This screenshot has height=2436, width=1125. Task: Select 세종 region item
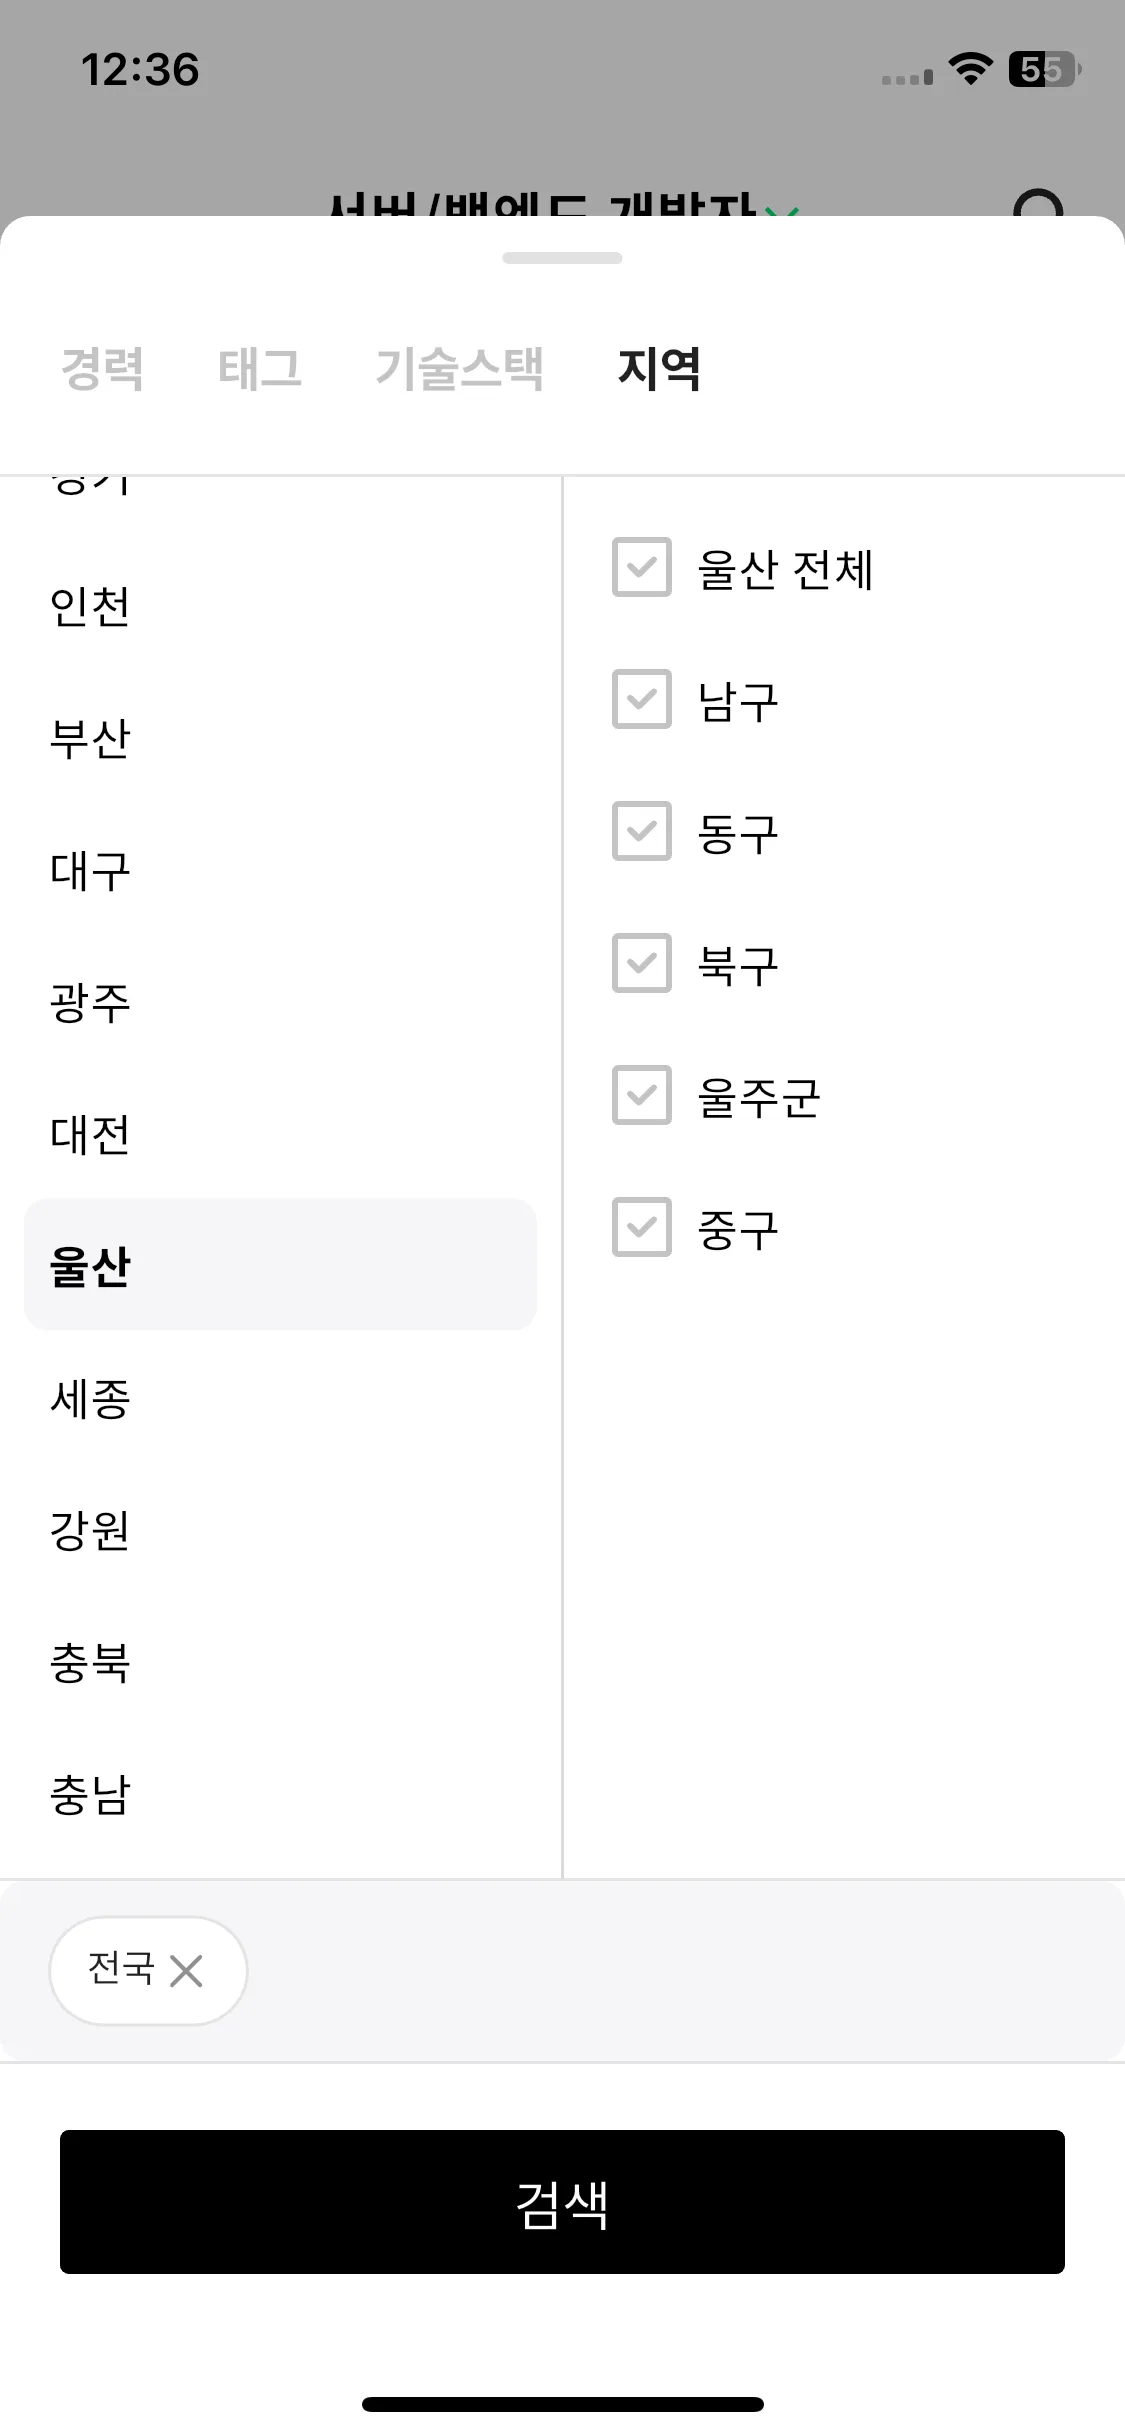point(280,1398)
